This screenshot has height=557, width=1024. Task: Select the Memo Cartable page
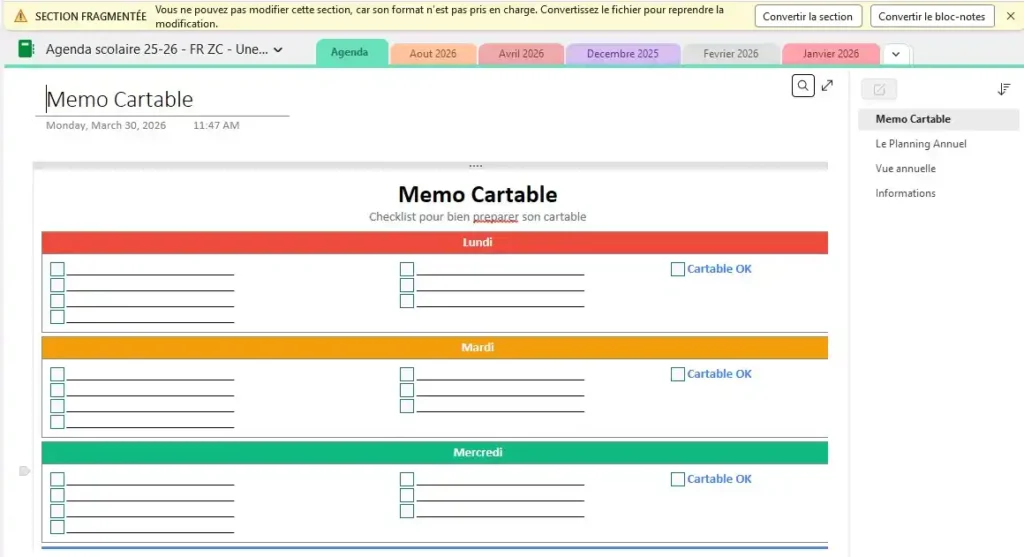[x=938, y=119]
